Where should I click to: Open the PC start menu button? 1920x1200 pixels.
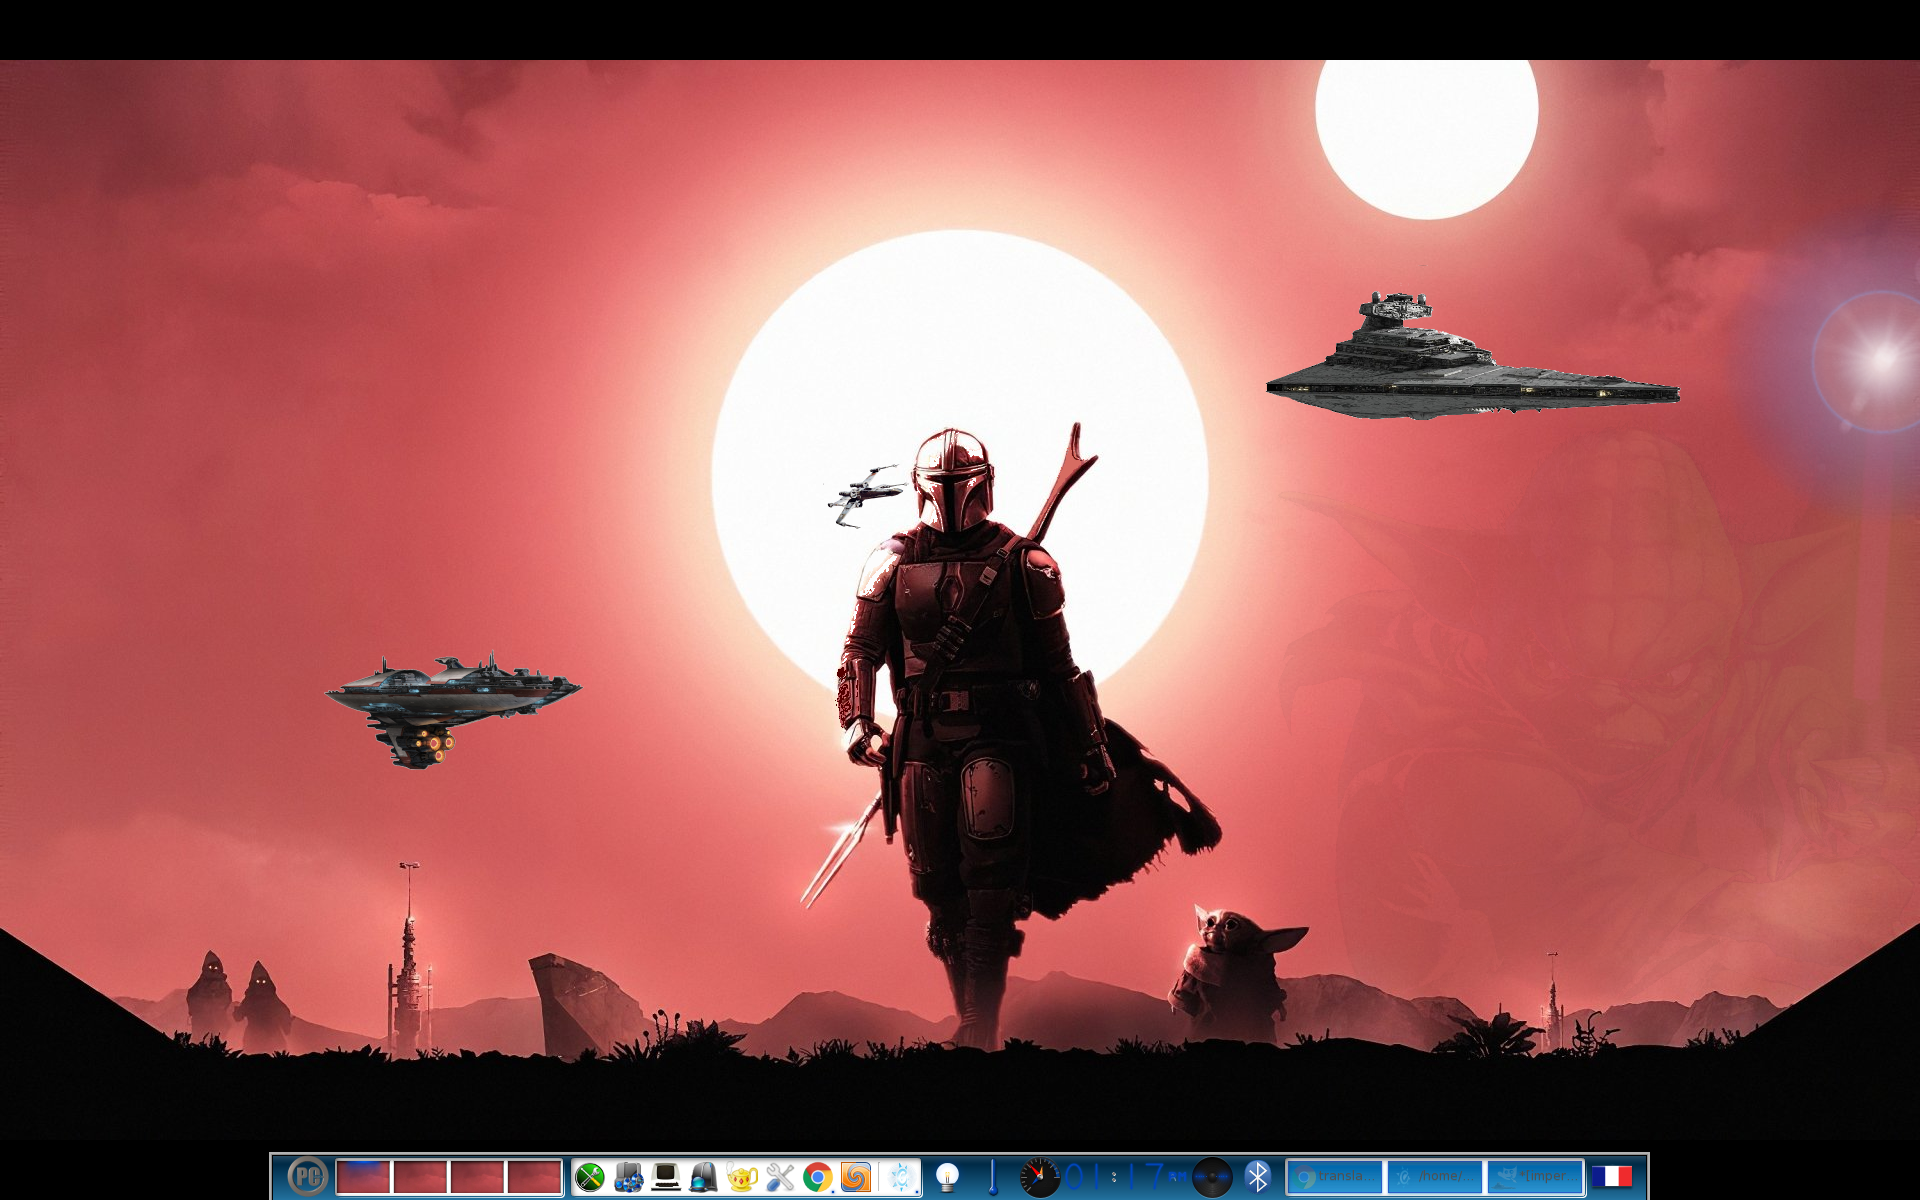307,1177
